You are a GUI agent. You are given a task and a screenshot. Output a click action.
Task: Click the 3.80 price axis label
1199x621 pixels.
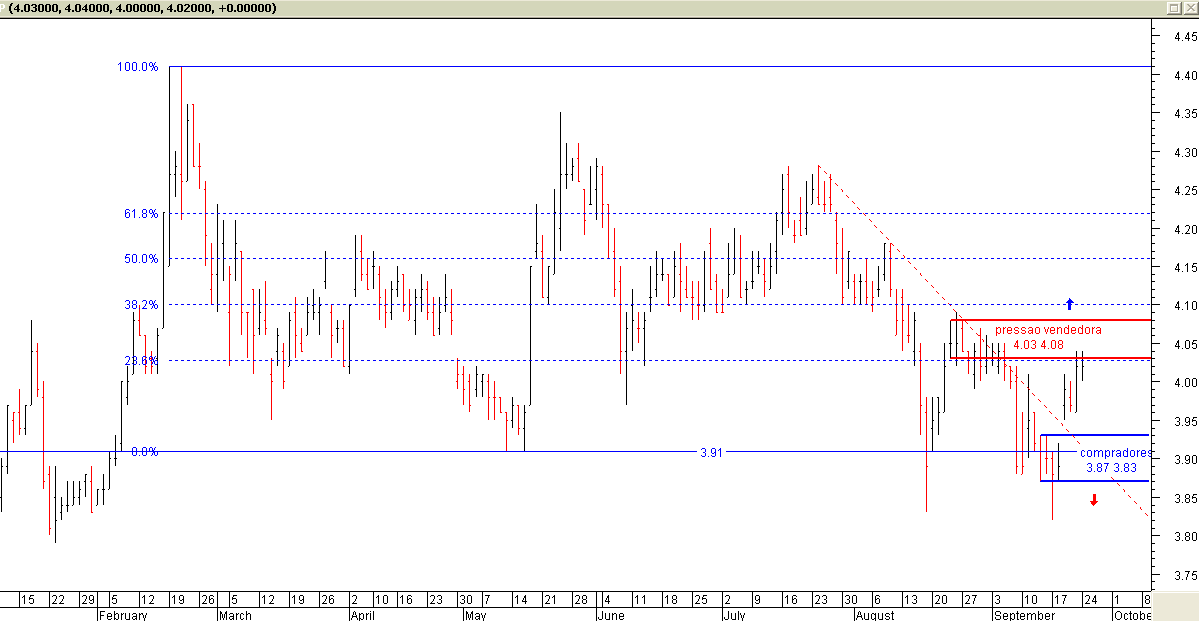click(1188, 537)
